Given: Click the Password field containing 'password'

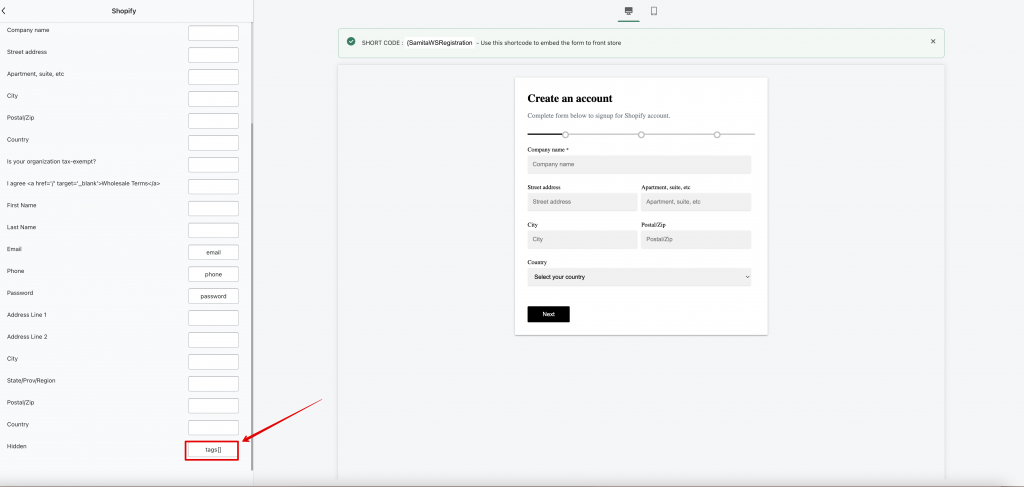Looking at the screenshot, I should click(214, 296).
